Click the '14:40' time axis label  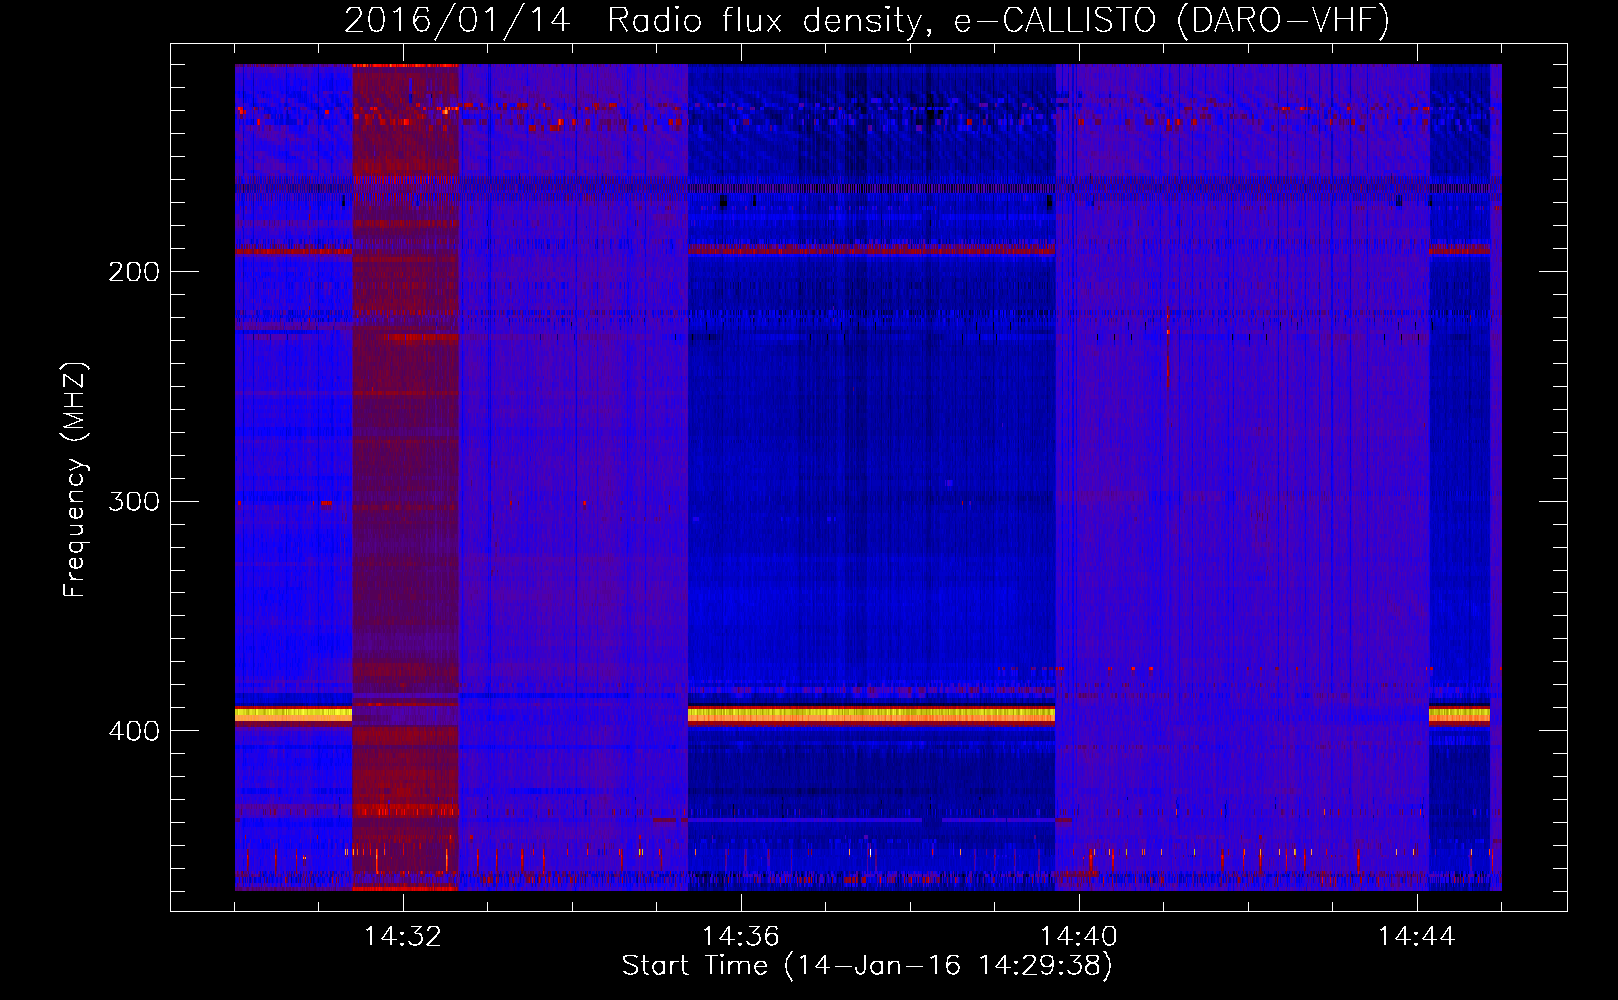click(x=1079, y=937)
